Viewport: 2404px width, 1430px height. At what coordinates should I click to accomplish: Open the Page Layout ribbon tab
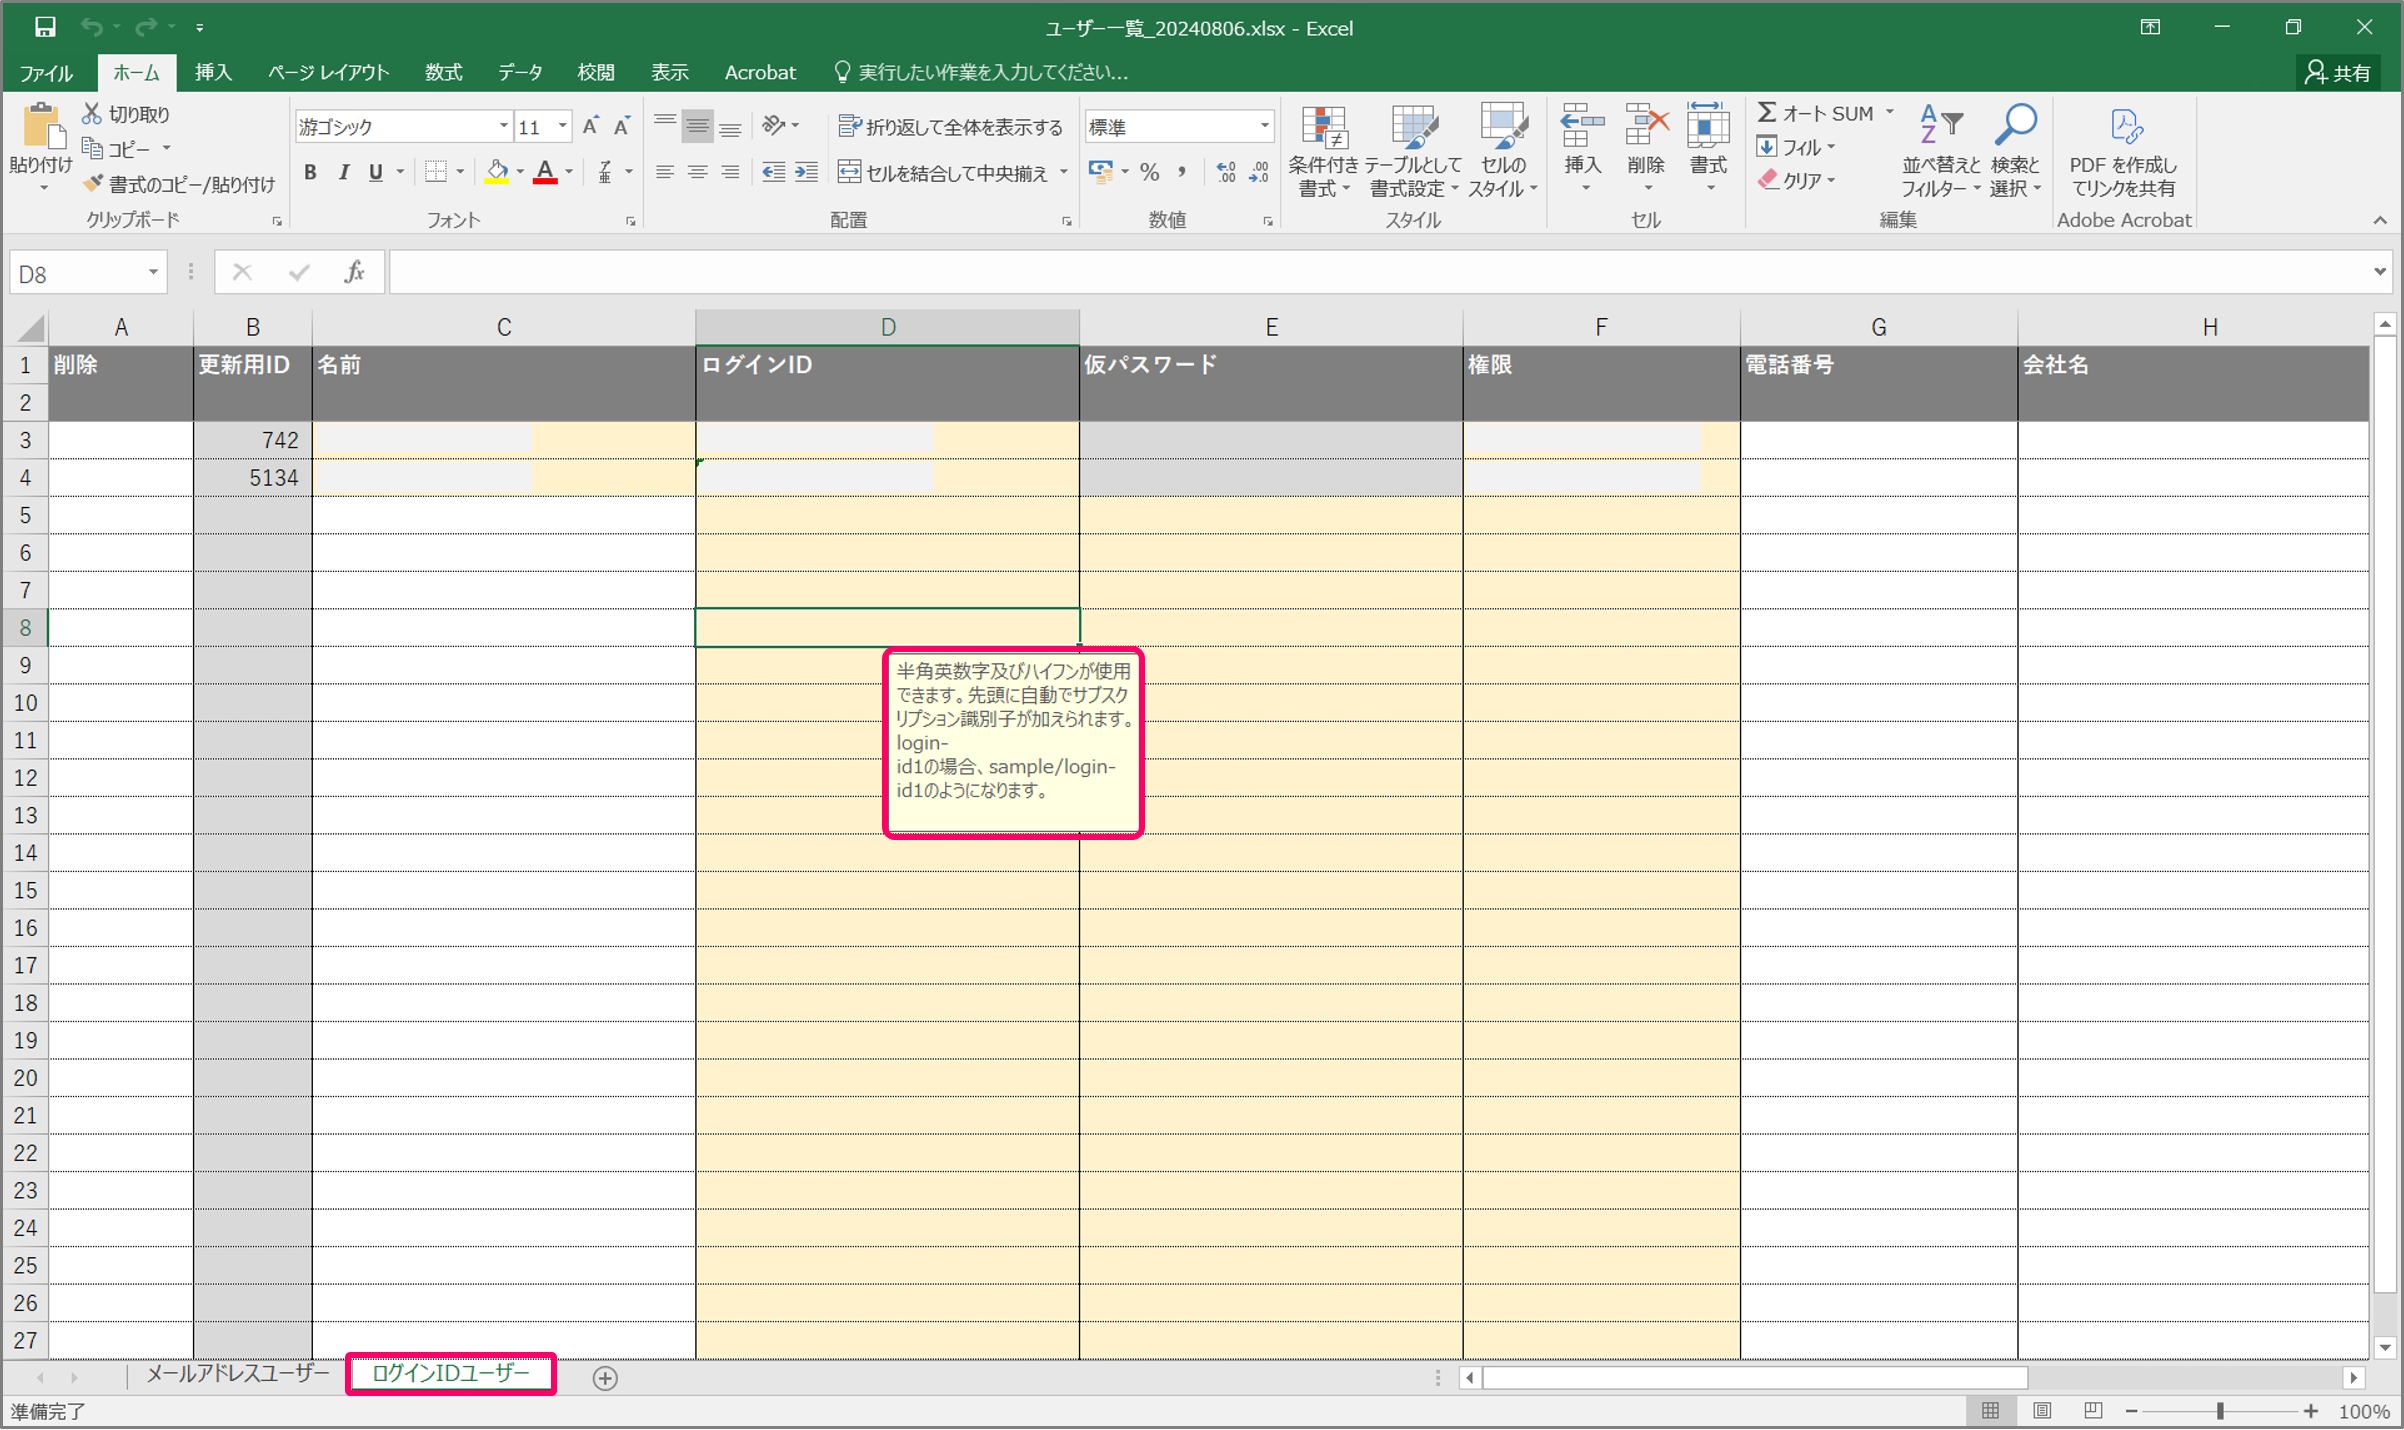click(328, 72)
